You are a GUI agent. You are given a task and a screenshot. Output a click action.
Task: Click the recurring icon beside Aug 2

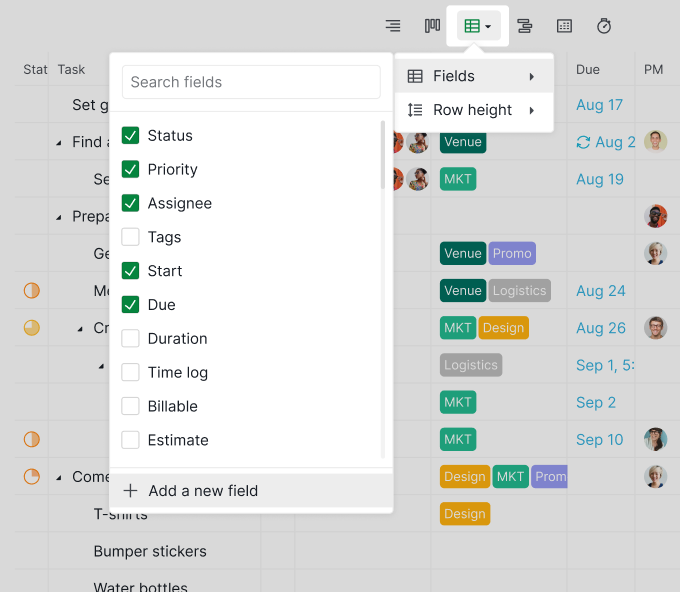click(583, 142)
